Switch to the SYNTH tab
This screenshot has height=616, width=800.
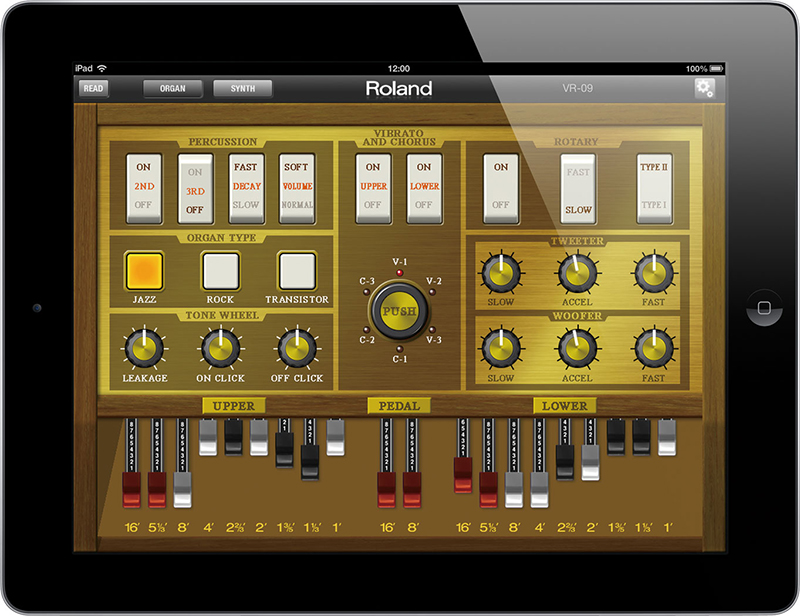tap(242, 88)
